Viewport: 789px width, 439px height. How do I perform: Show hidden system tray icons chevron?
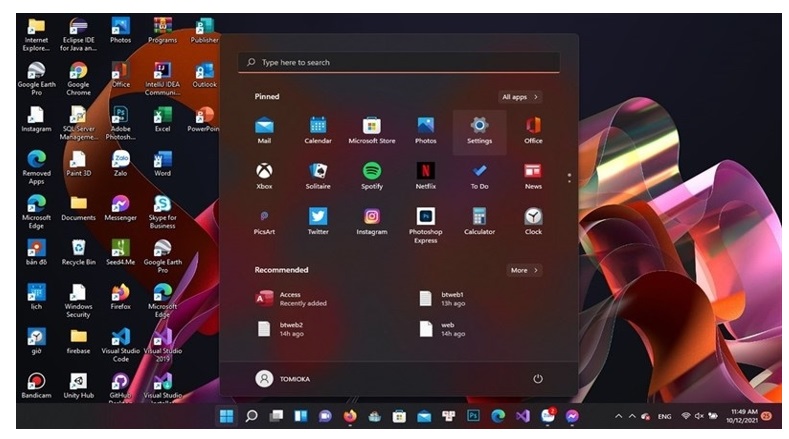(618, 415)
